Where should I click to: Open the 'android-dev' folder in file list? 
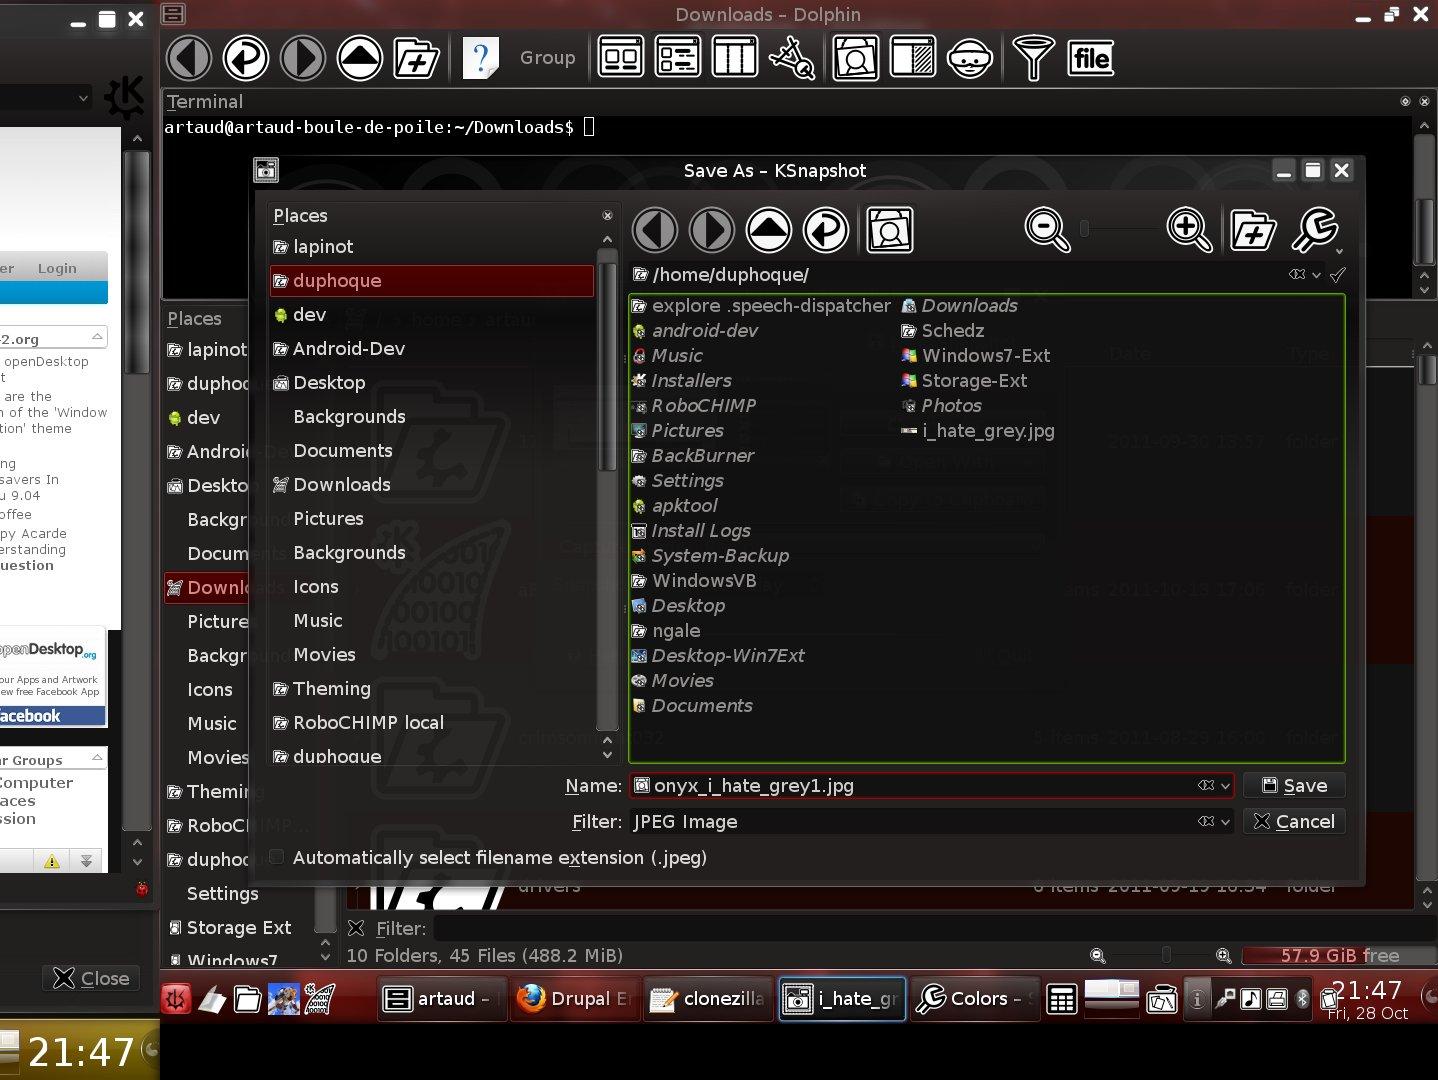click(x=695, y=331)
